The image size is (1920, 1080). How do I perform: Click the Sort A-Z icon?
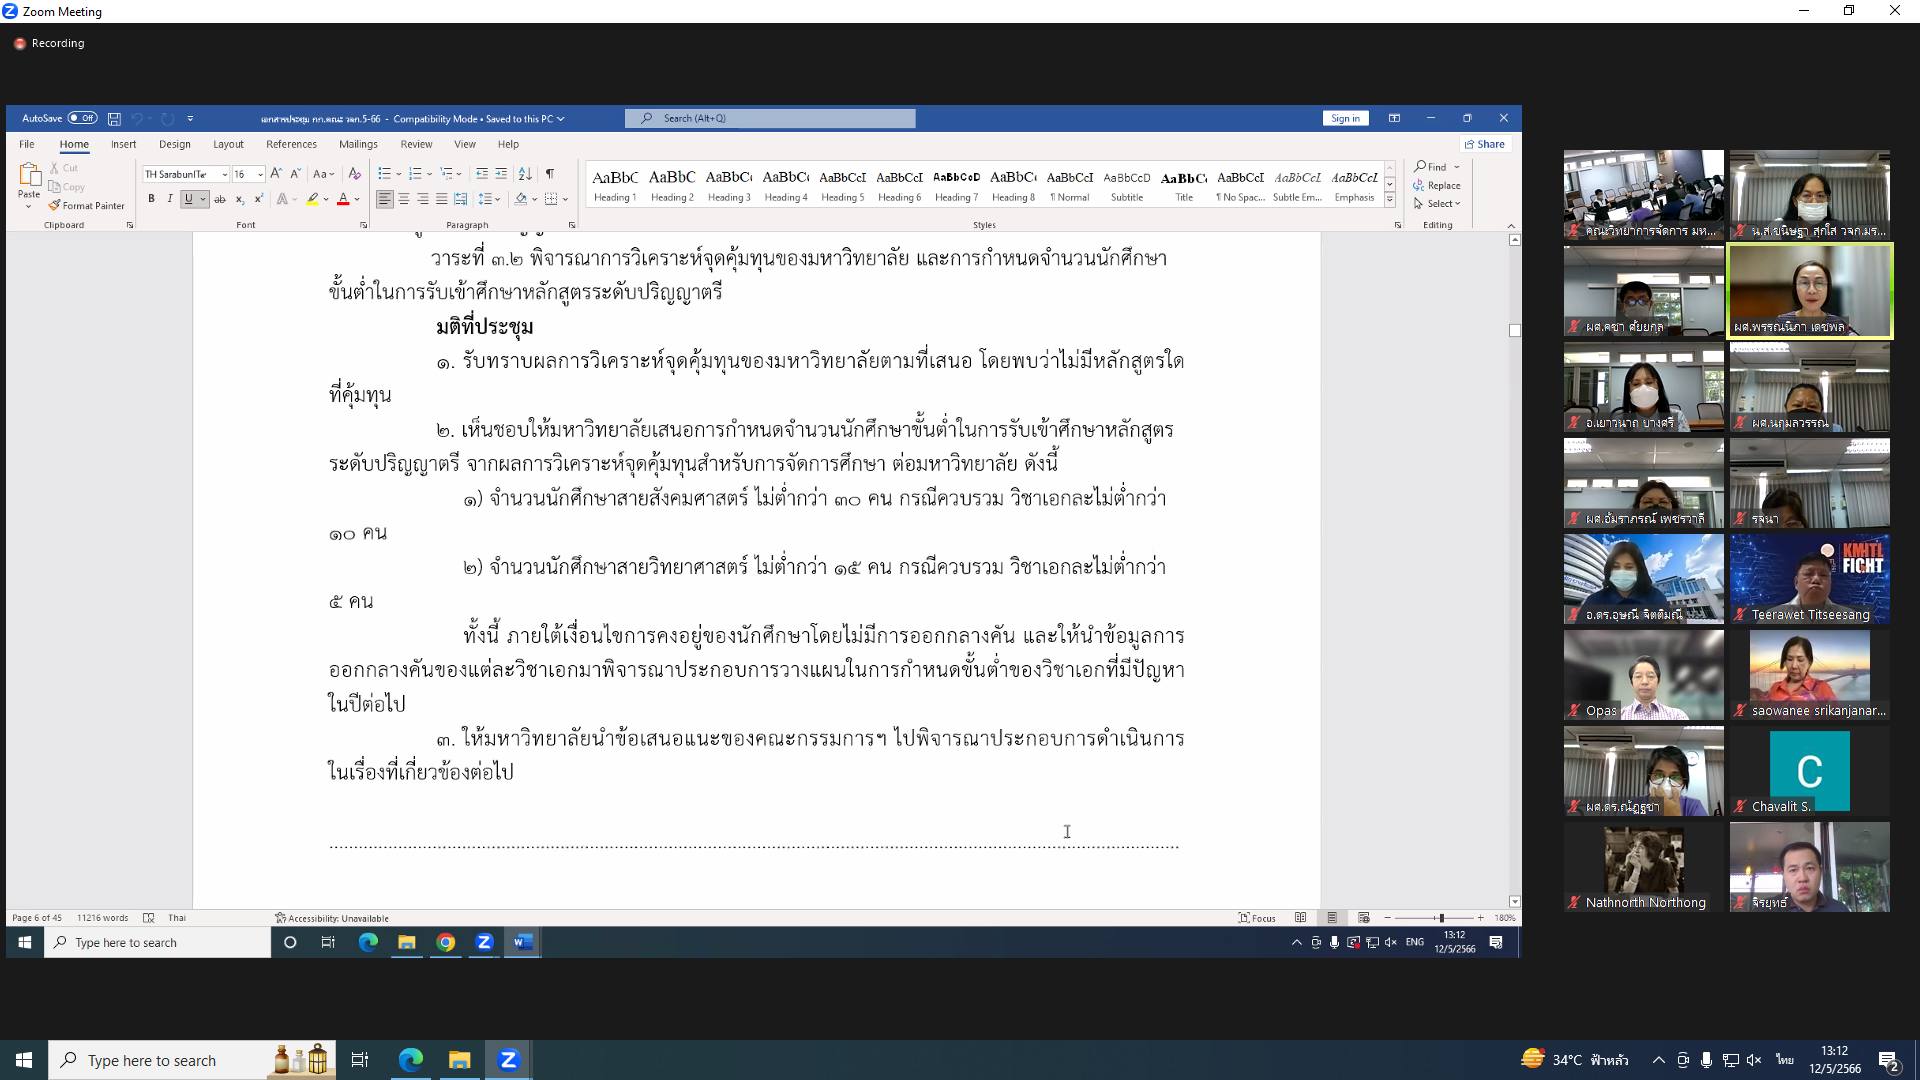[525, 174]
